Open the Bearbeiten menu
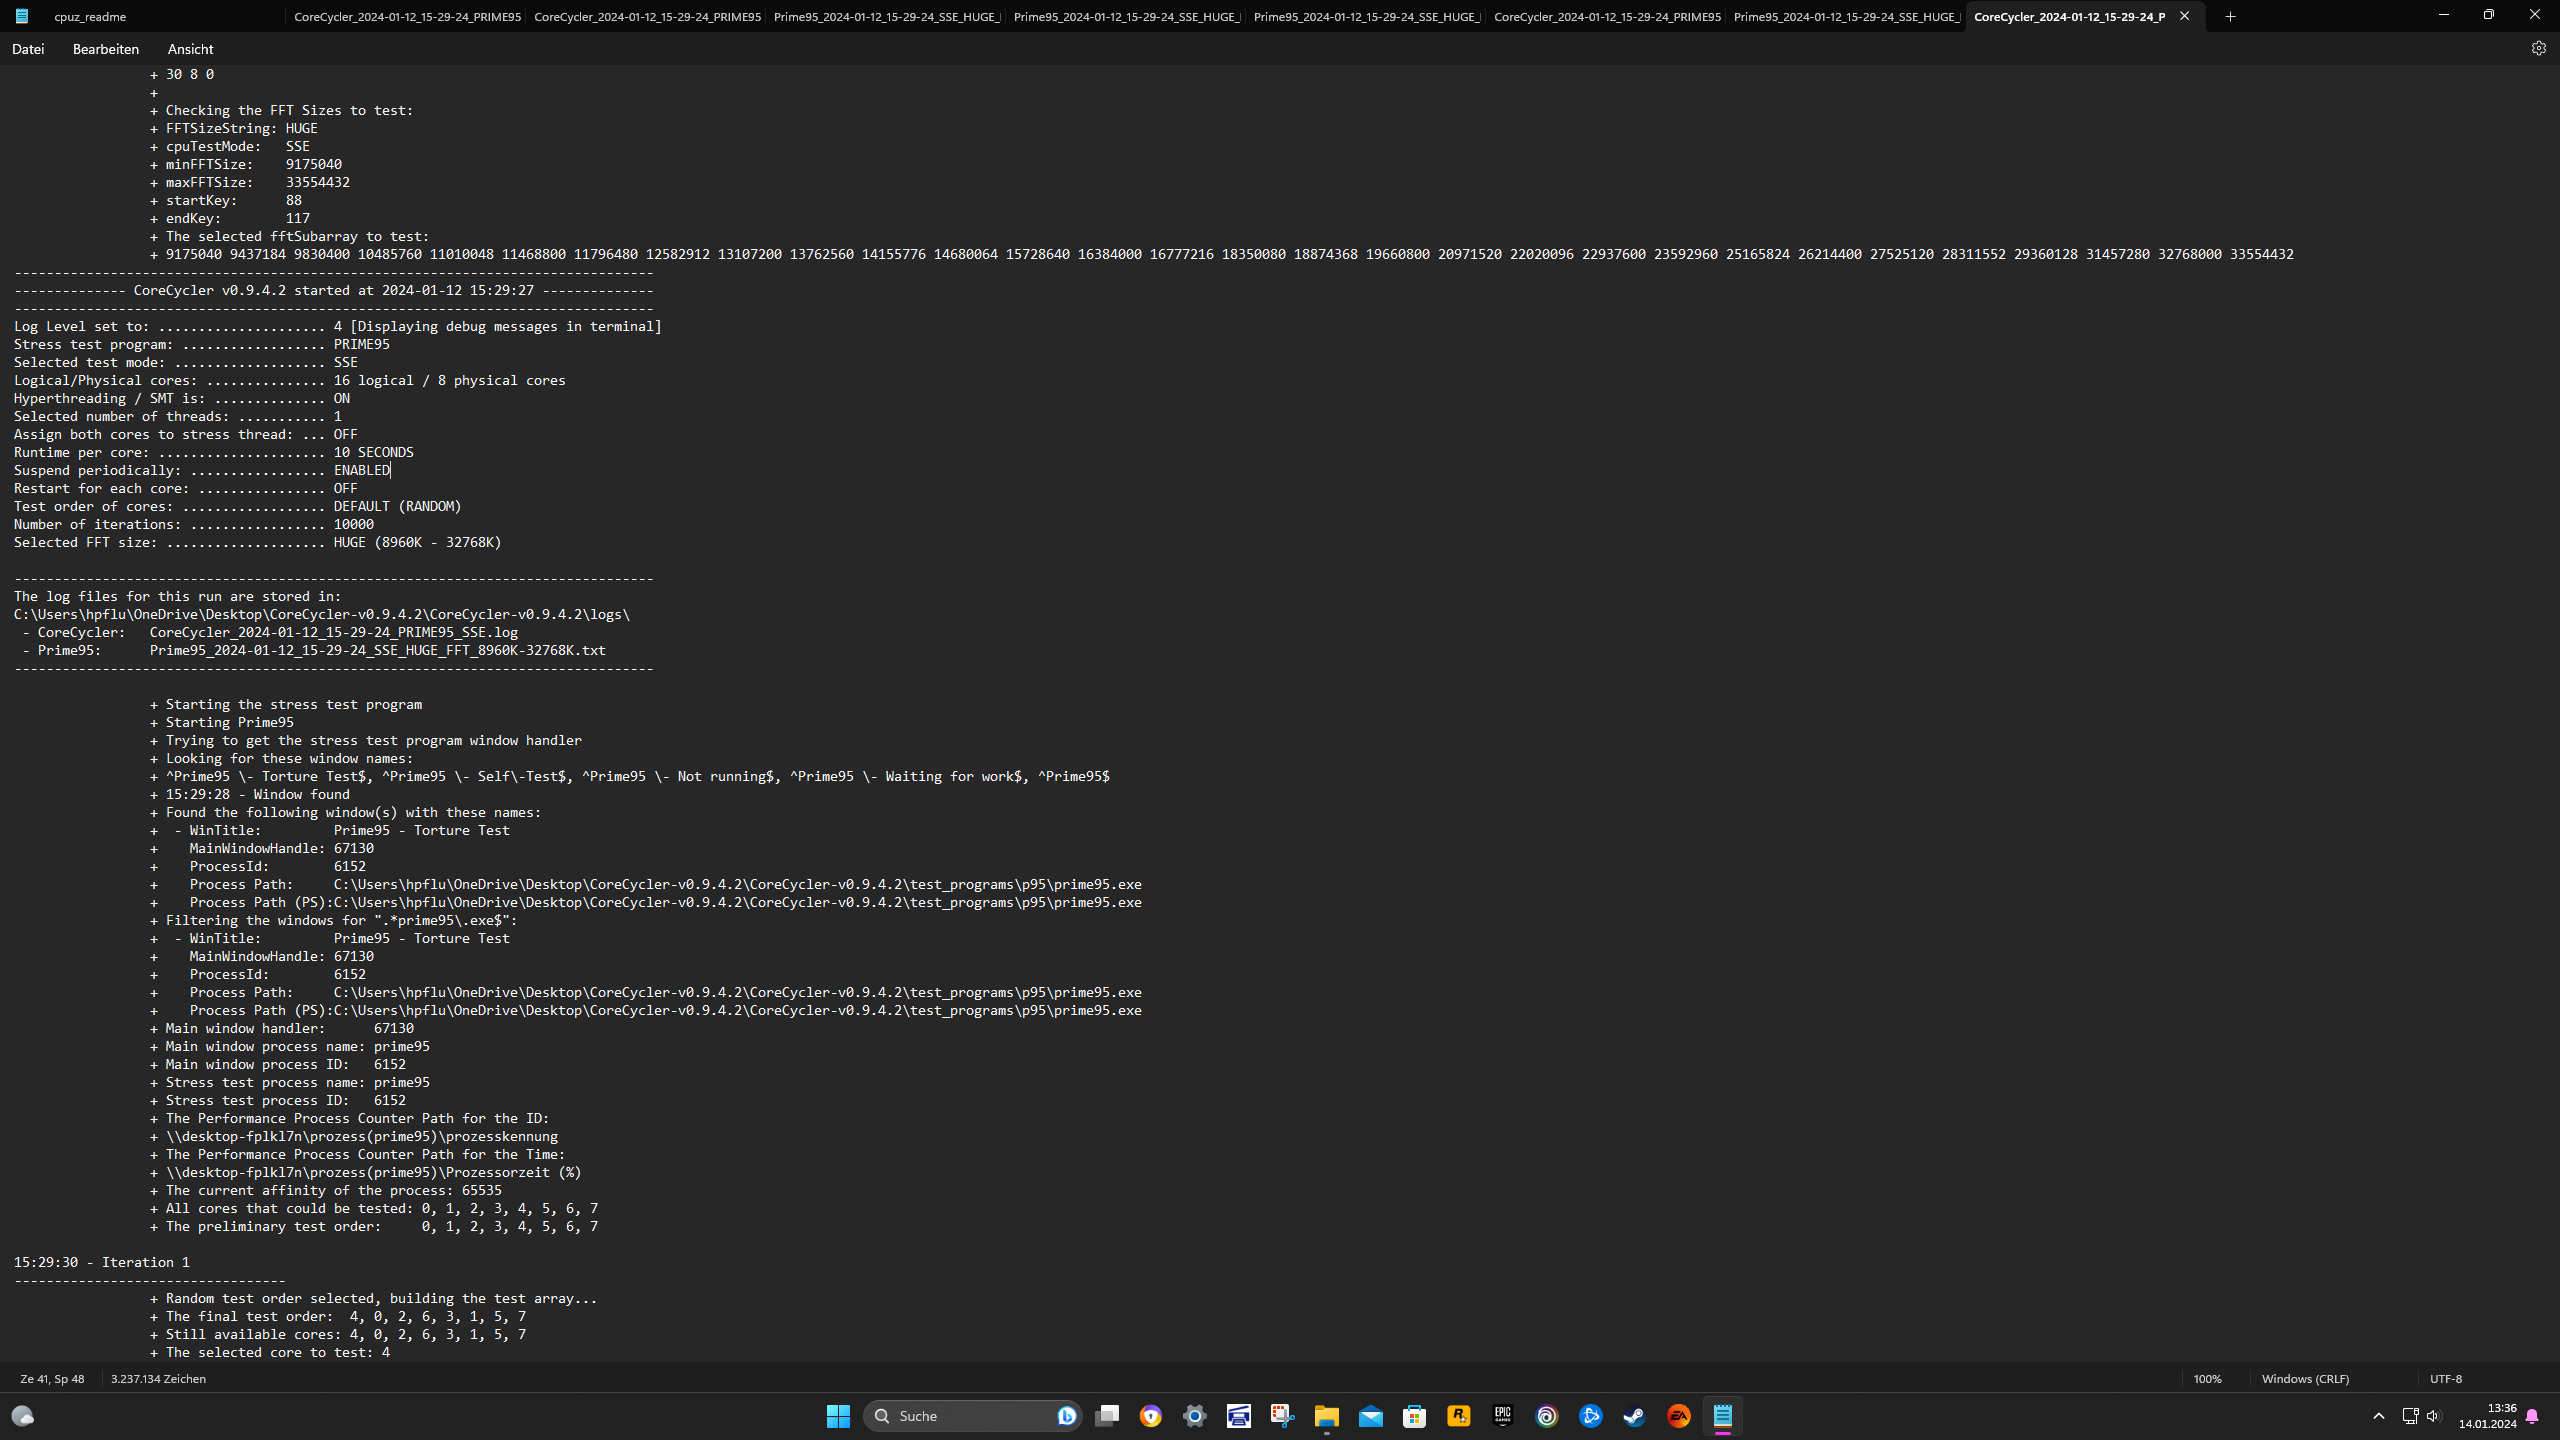 (x=105, y=49)
